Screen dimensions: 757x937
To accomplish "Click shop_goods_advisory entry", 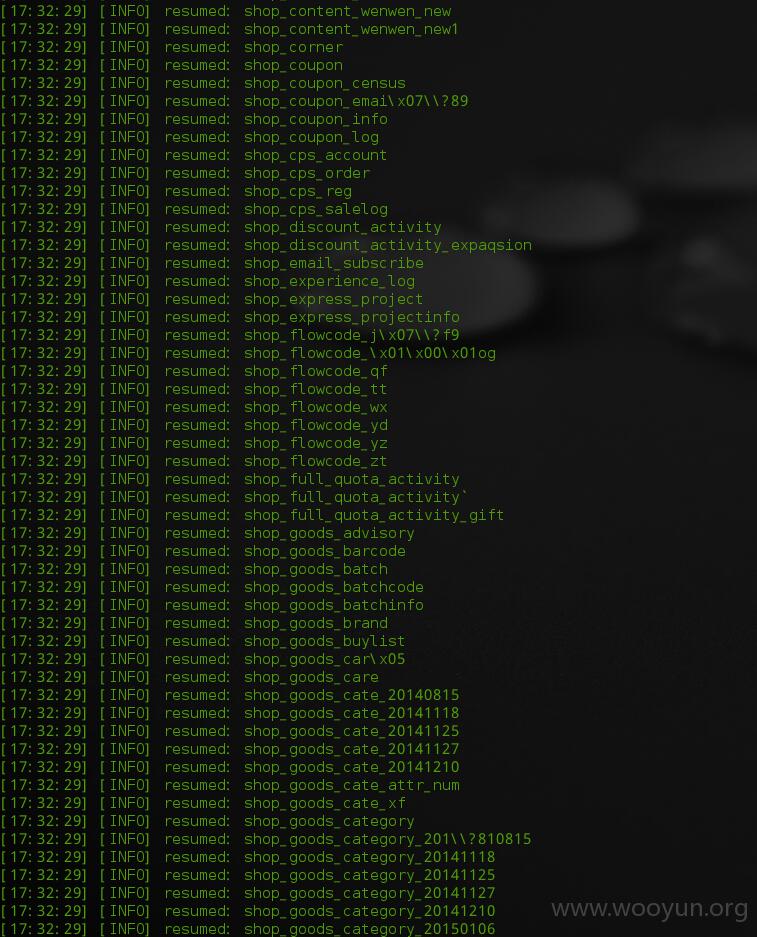I will (329, 533).
